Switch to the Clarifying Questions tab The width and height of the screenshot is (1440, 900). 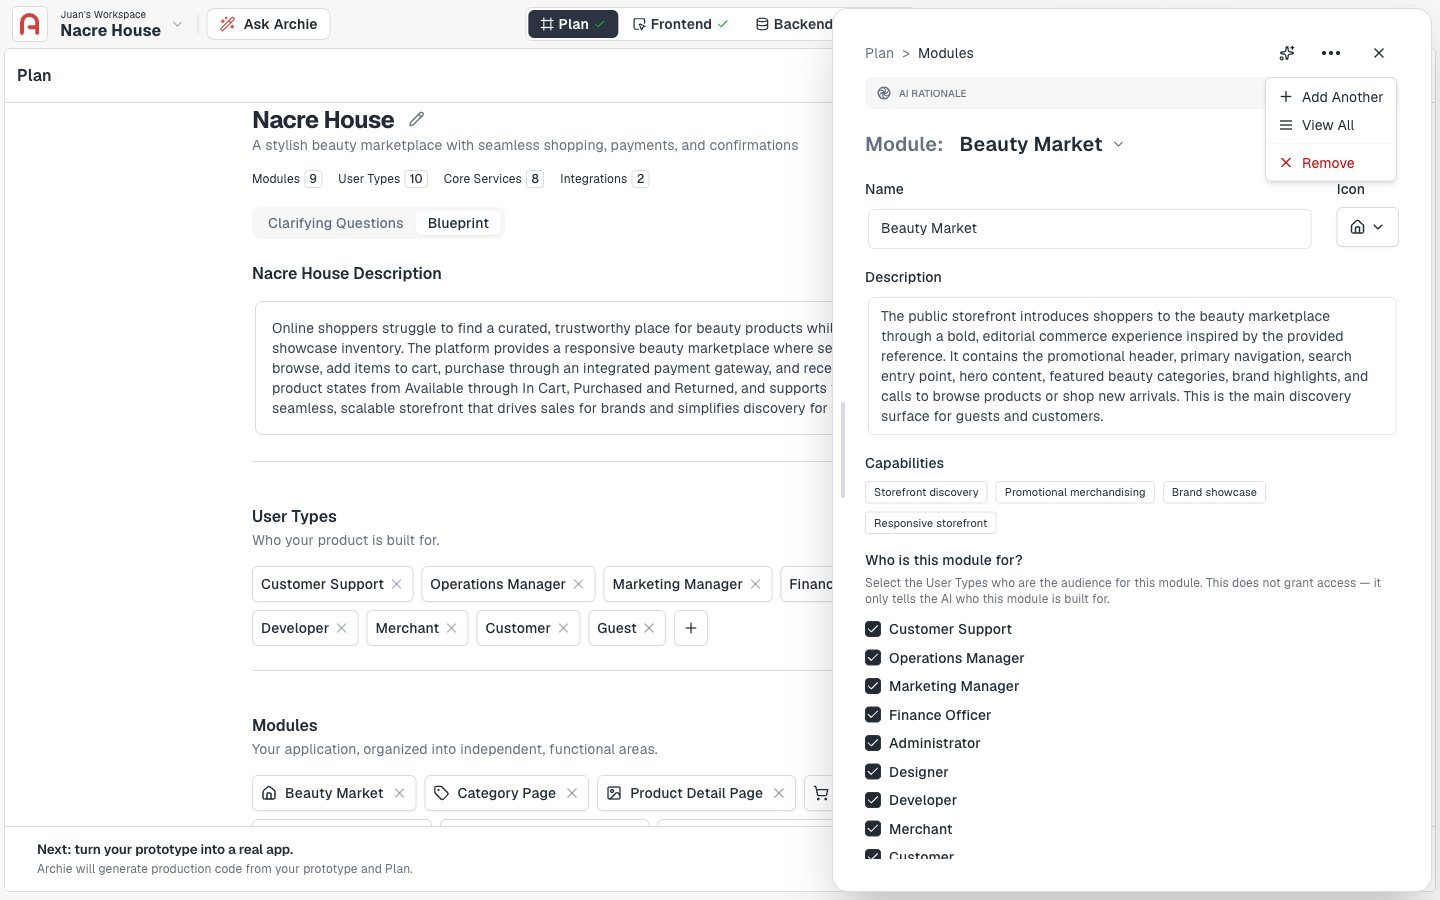pyautogui.click(x=335, y=223)
